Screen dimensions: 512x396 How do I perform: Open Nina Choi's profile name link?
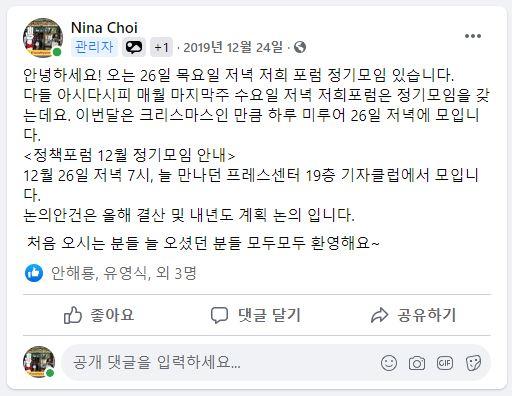tap(104, 28)
